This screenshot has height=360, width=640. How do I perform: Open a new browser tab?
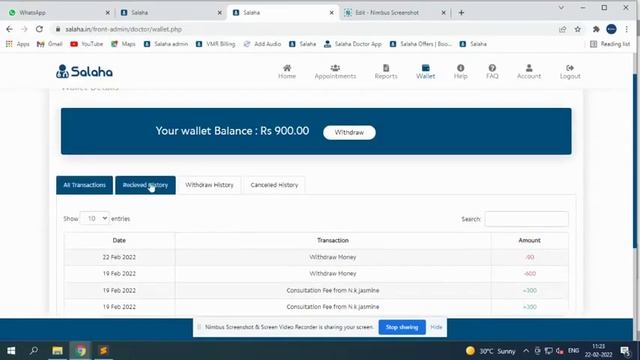click(x=461, y=13)
